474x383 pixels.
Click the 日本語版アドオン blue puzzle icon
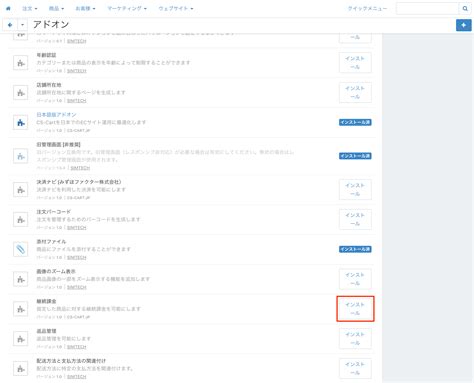[21, 122]
